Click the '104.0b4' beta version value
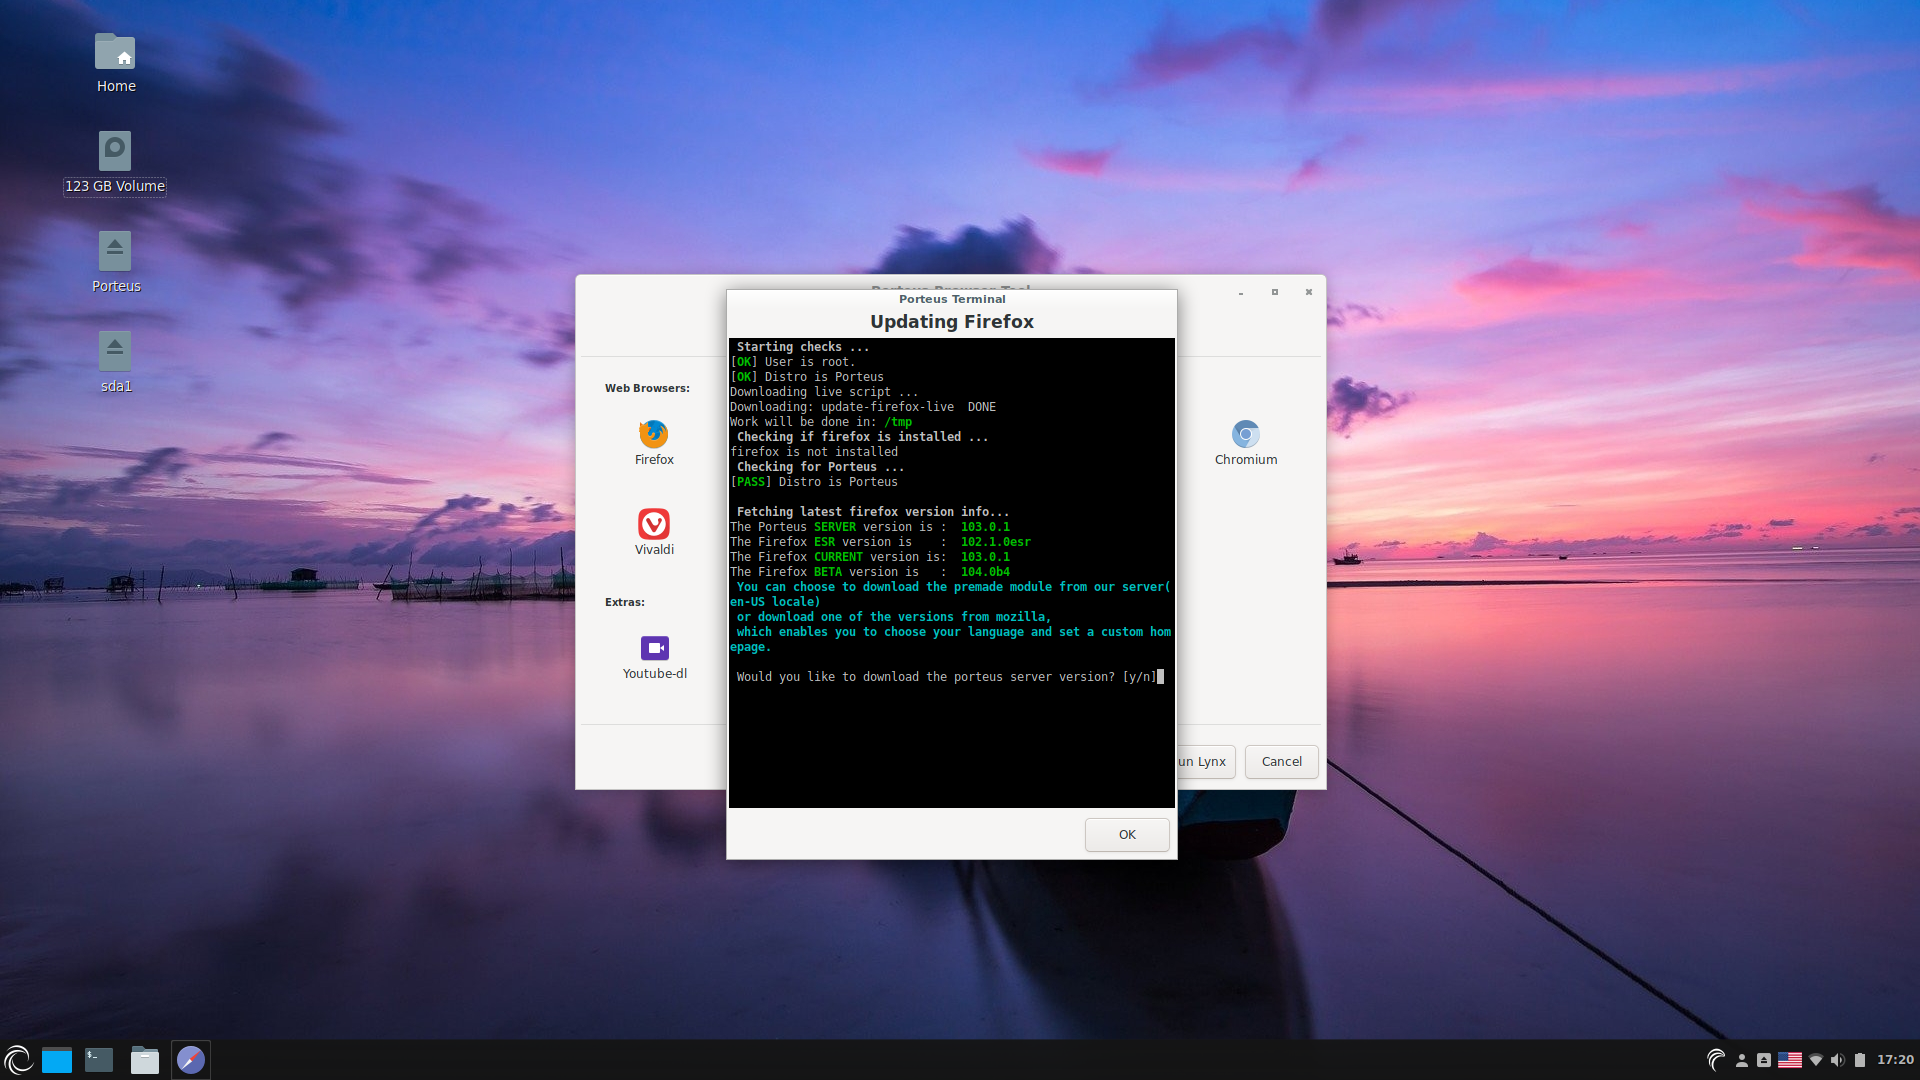This screenshot has width=1920, height=1080. (x=985, y=572)
